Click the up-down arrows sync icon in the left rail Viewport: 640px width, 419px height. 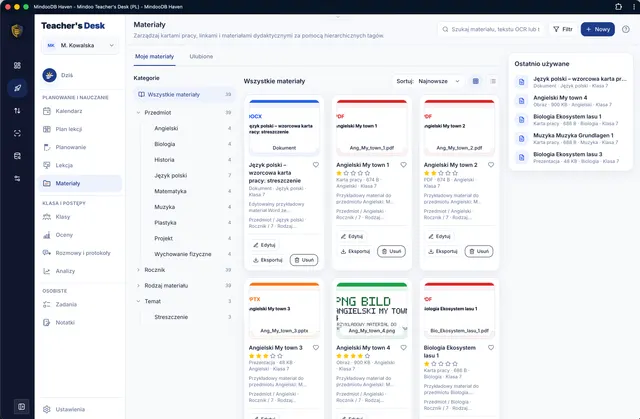tap(17, 111)
